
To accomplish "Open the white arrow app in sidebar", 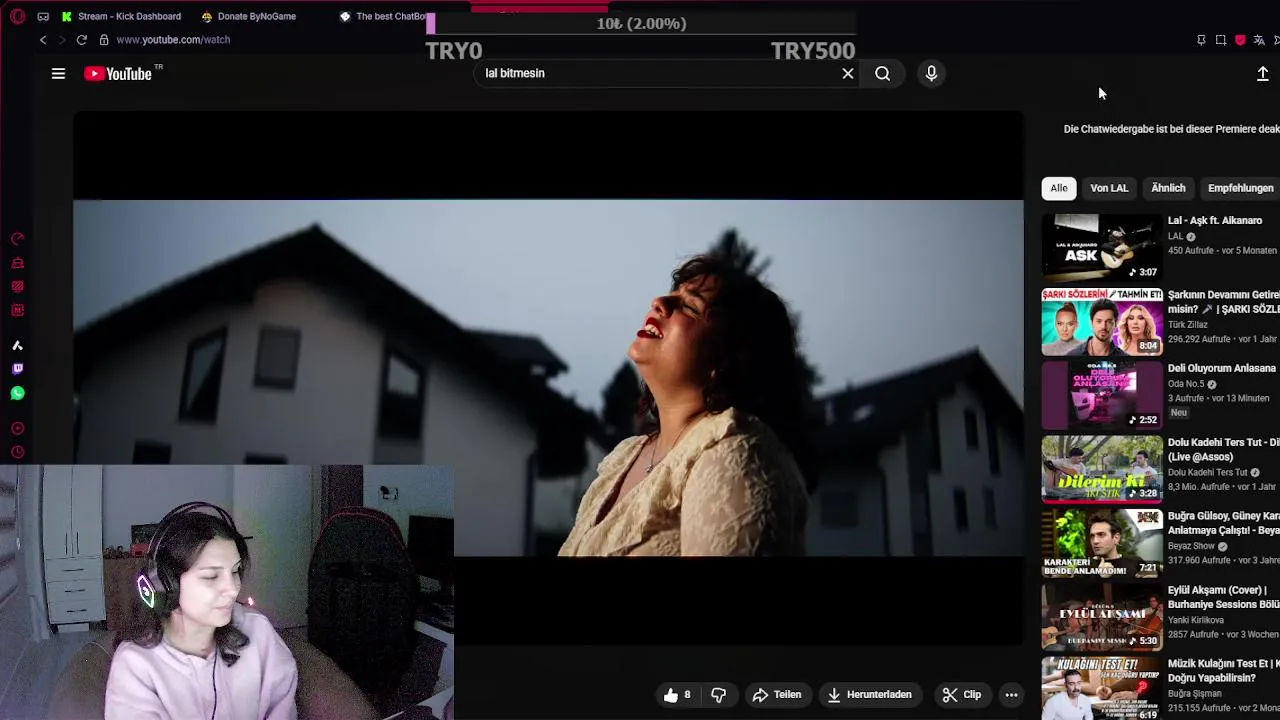I will tap(17, 345).
